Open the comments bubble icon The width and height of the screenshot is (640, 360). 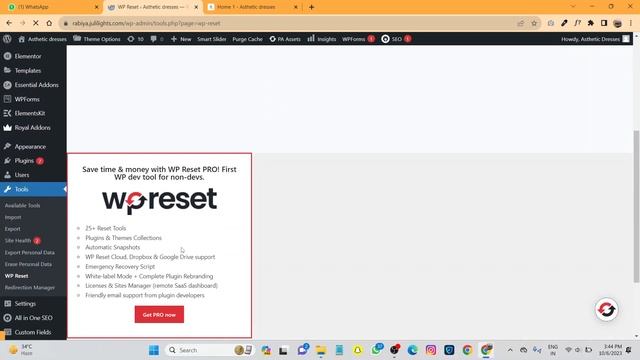coord(157,39)
